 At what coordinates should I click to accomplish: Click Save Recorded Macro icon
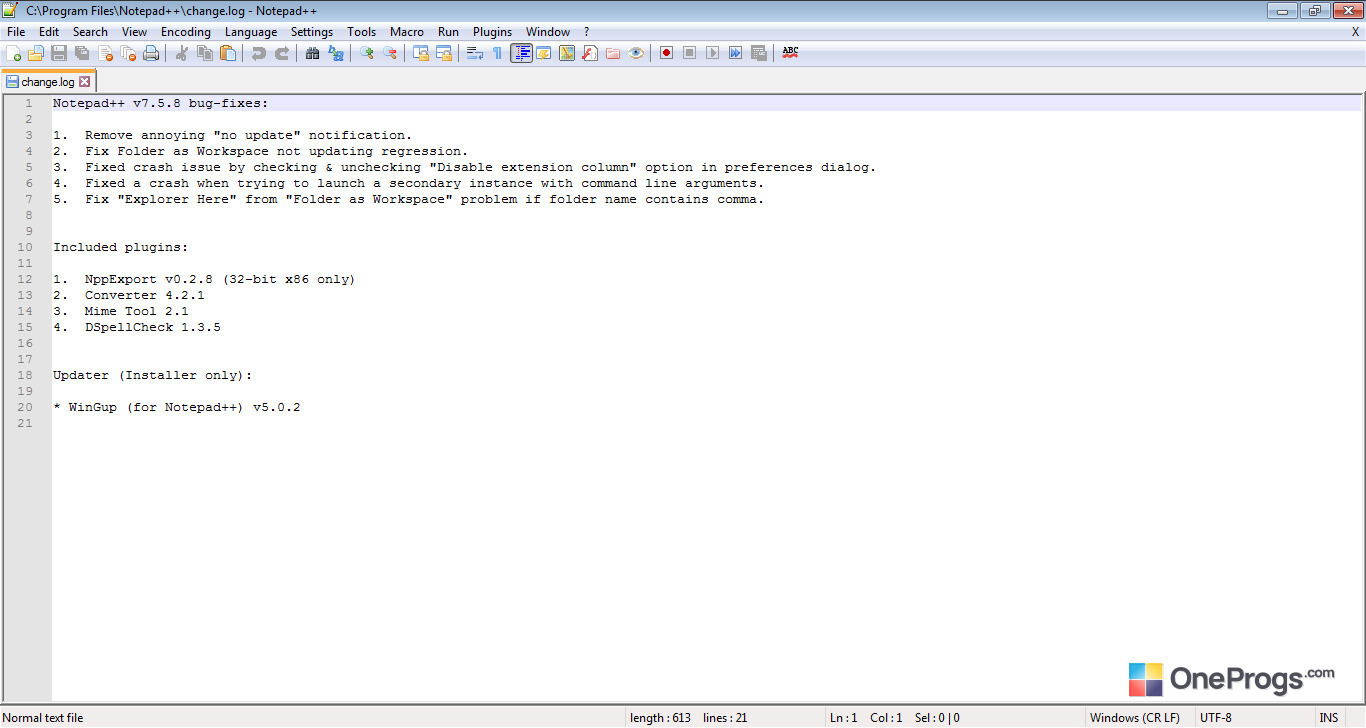759,53
